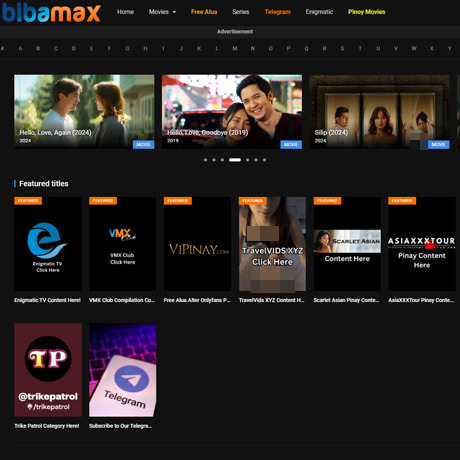Image resolution: width=460 pixels, height=460 pixels.
Task: Jump to third carousel dot
Action: click(222, 160)
